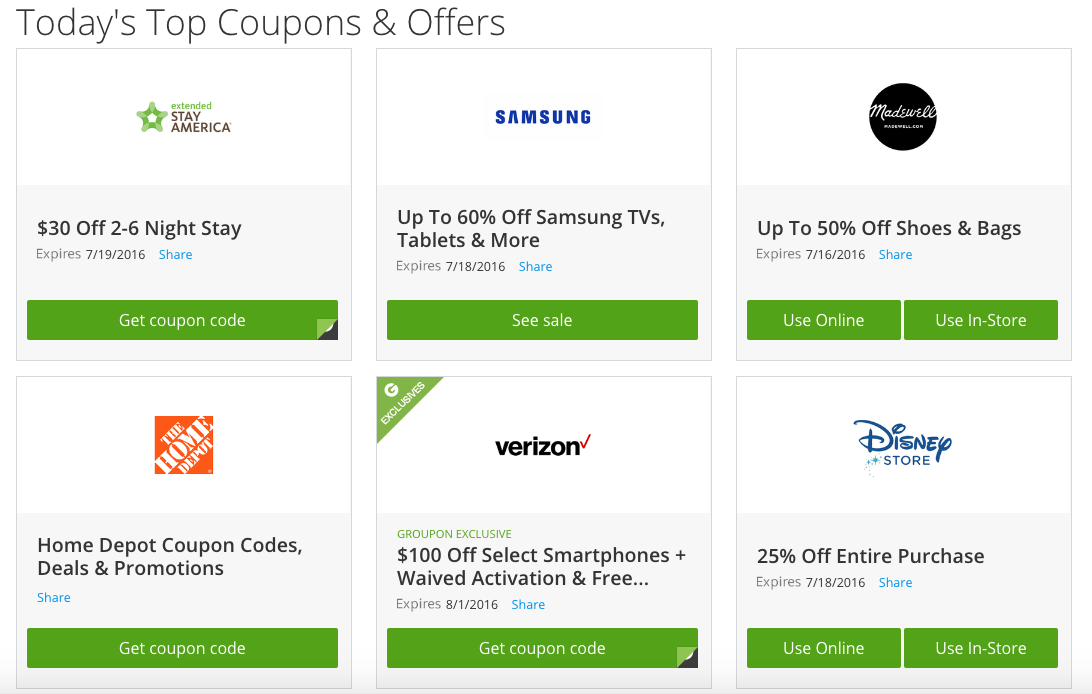This screenshot has width=1092, height=694.
Task: Click the Extended Stay America logo
Action: coord(184,118)
